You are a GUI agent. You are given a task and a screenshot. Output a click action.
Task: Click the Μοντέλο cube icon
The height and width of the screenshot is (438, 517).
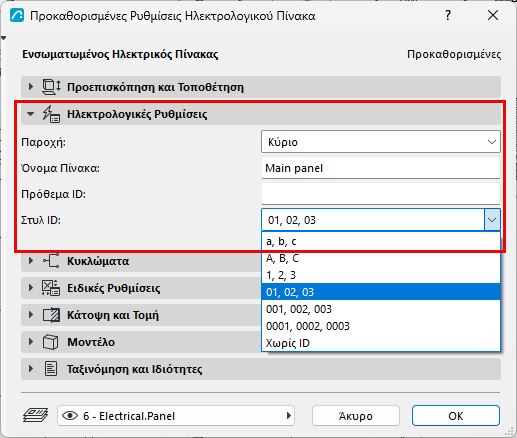[x=51, y=342]
